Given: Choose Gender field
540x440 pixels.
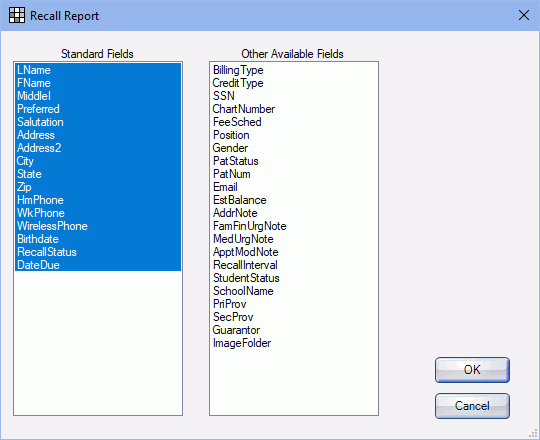Looking at the screenshot, I should [294, 148].
